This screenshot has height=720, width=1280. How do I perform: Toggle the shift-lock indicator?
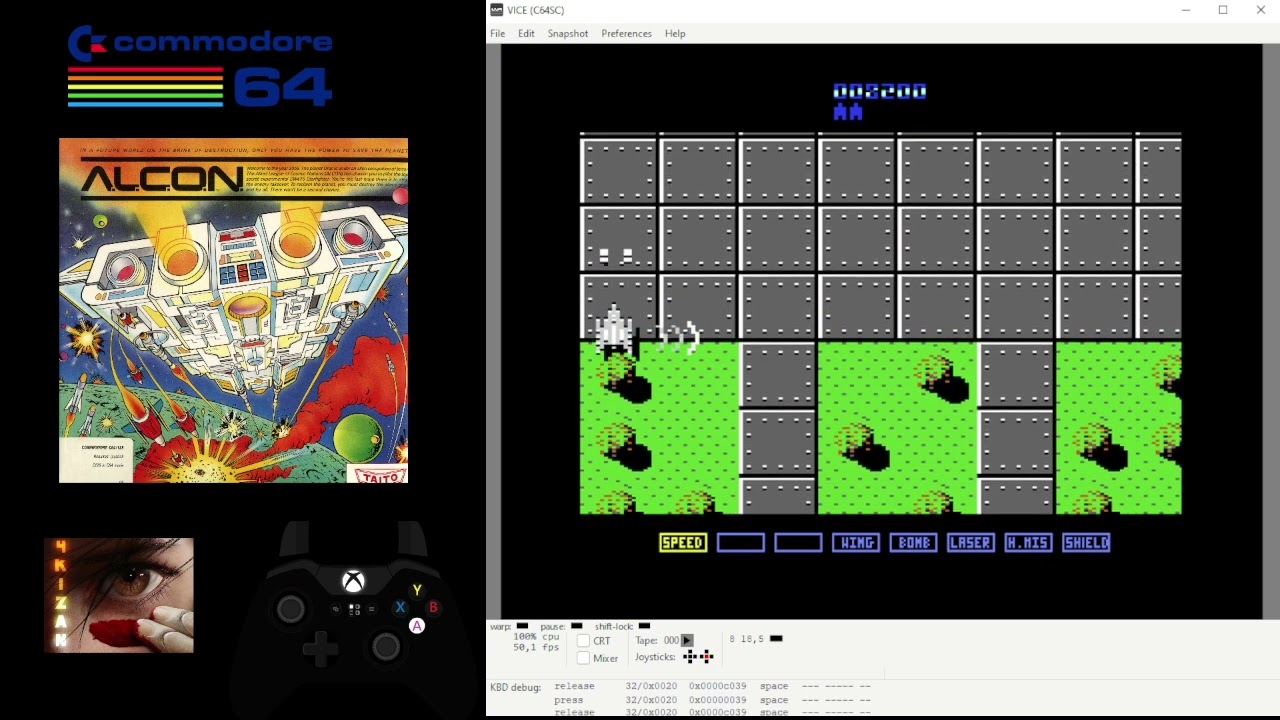(x=644, y=626)
